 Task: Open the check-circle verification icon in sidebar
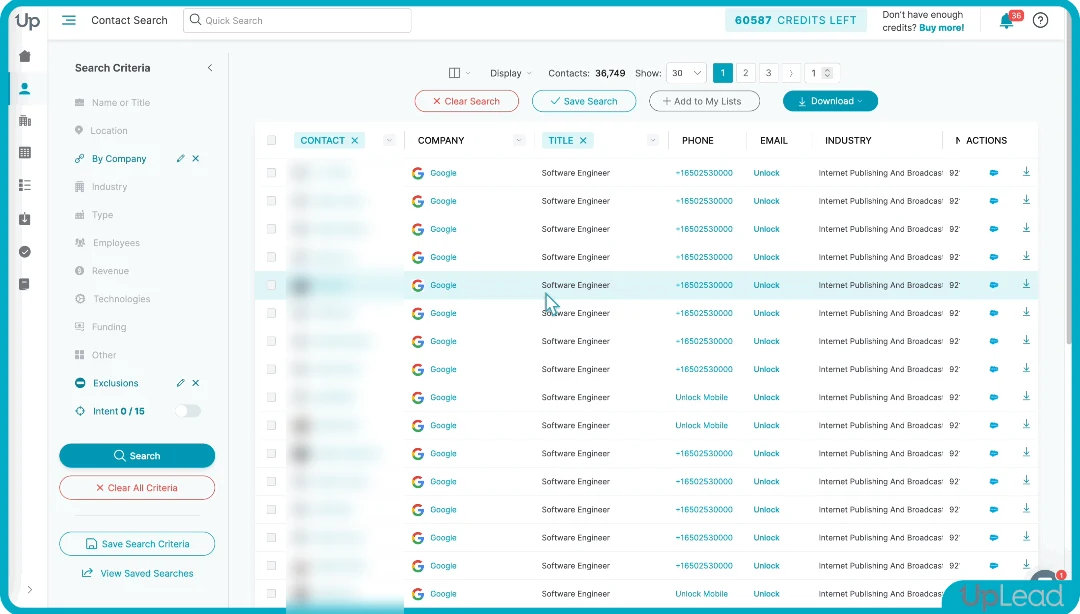(25, 252)
